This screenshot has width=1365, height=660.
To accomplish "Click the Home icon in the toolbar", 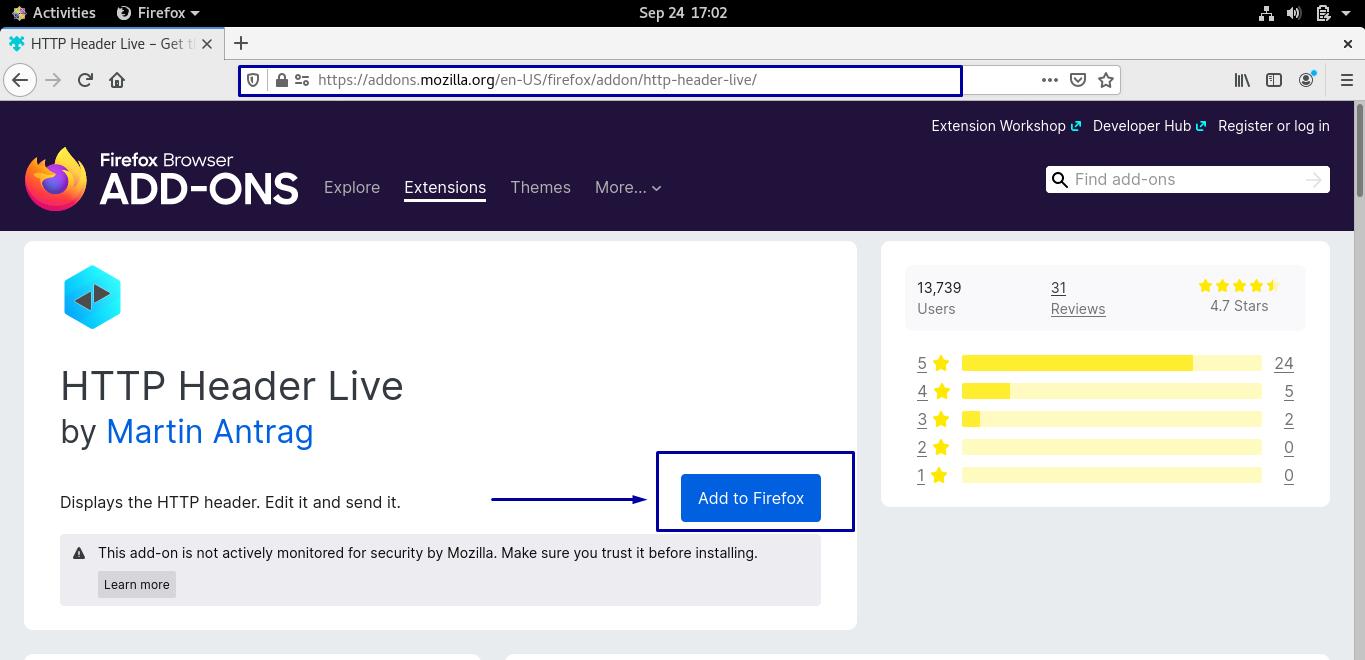I will tap(116, 80).
